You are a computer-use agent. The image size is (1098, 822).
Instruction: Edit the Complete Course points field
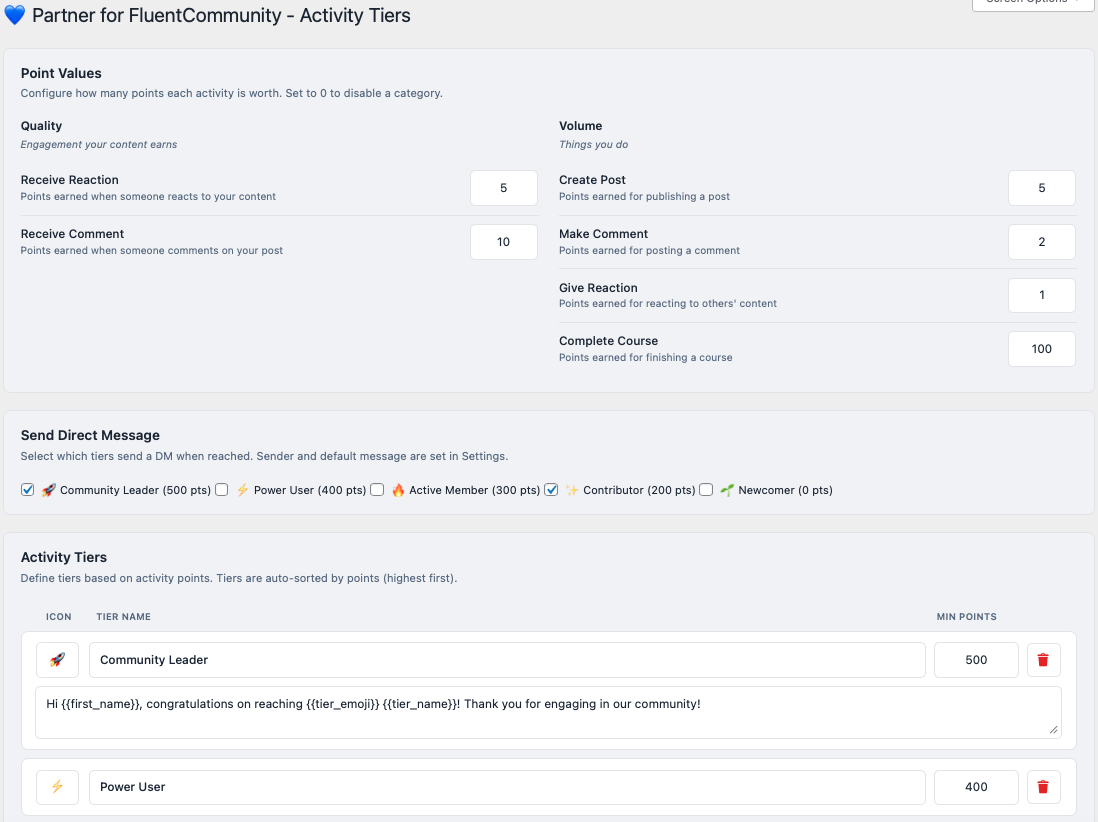click(1041, 349)
